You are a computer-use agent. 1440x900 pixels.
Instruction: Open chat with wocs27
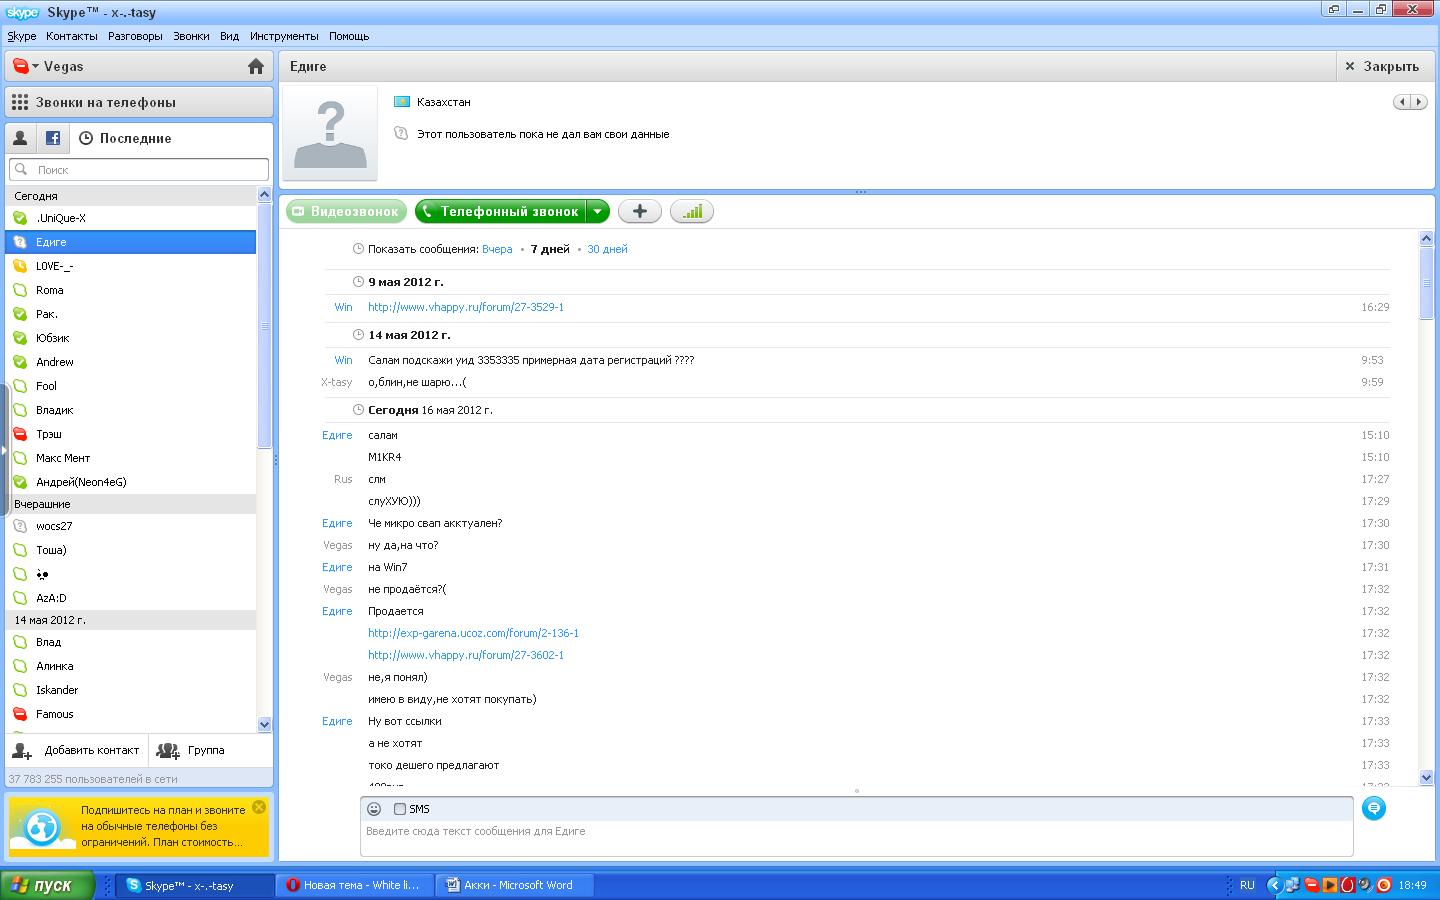tap(131, 526)
